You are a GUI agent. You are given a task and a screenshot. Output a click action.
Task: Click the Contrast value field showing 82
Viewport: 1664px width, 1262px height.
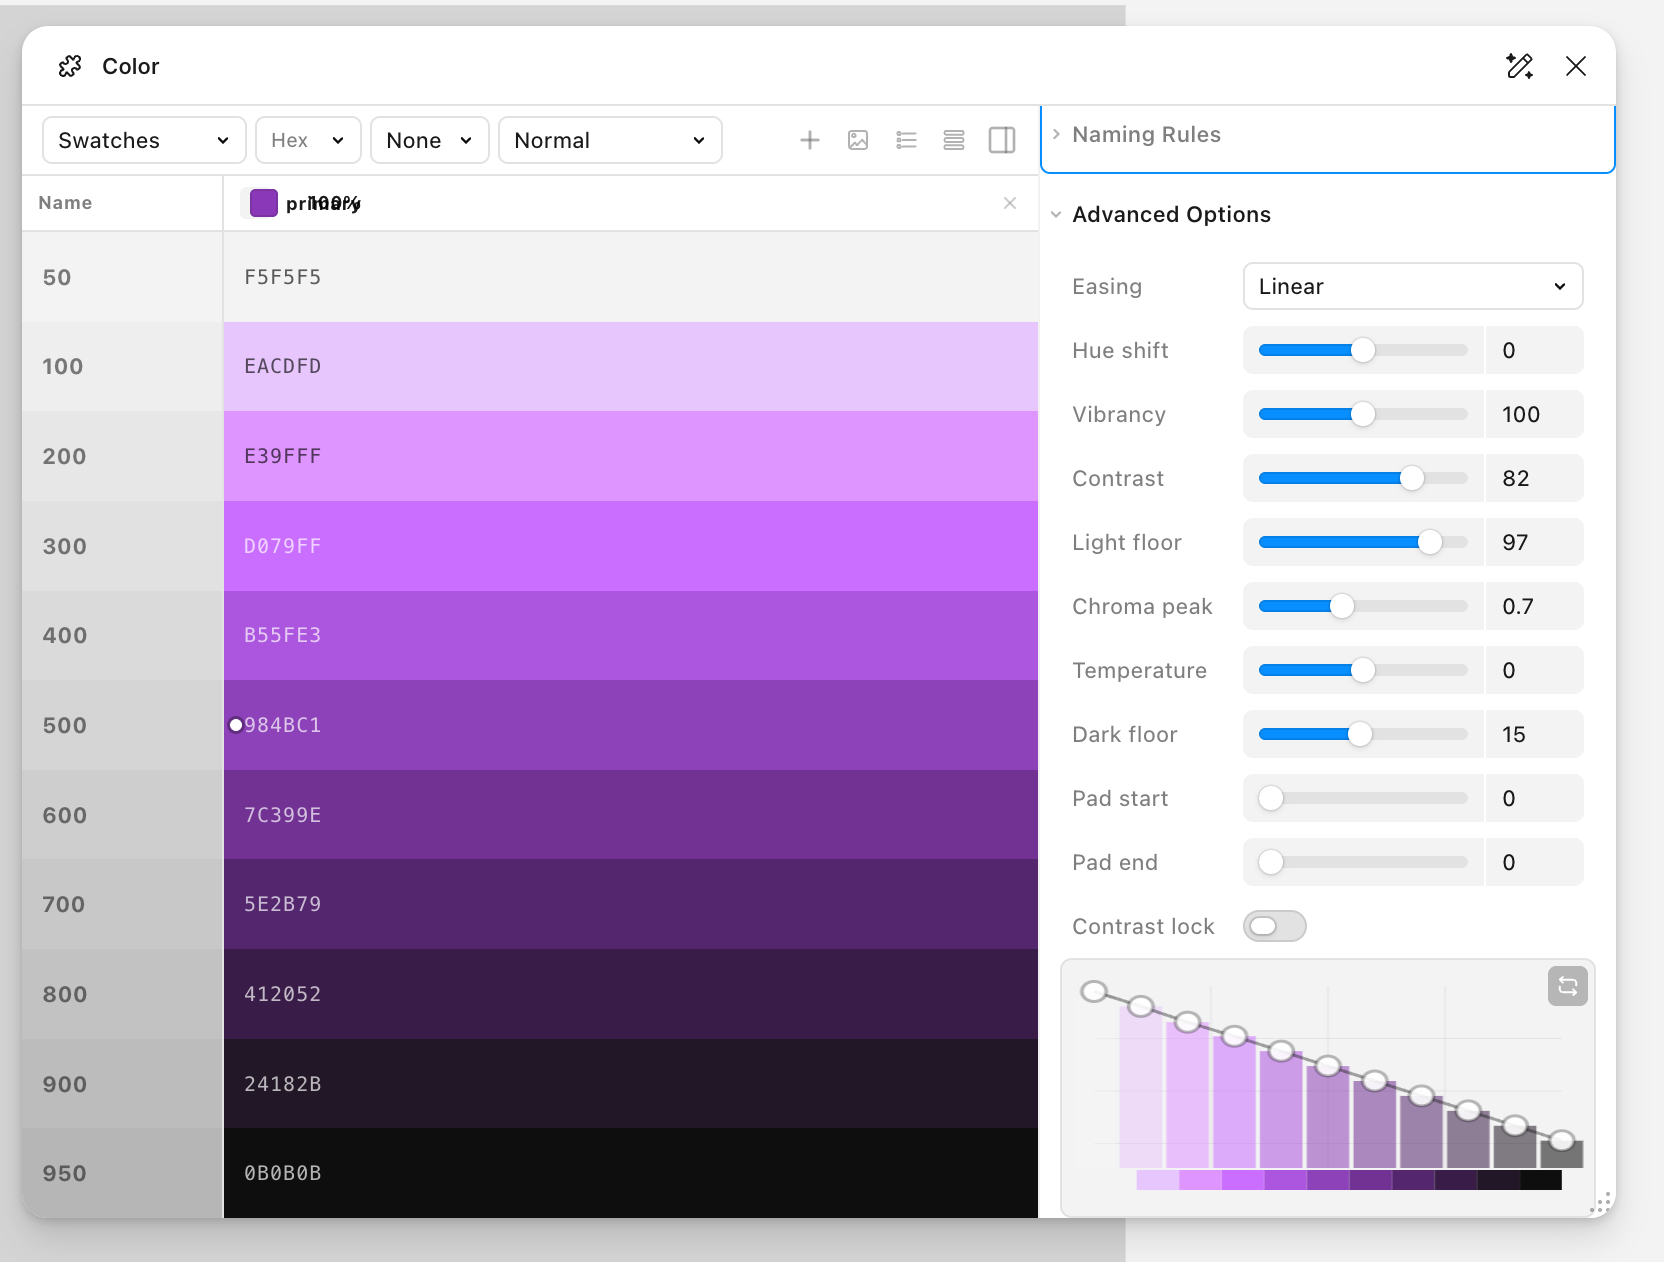point(1535,478)
